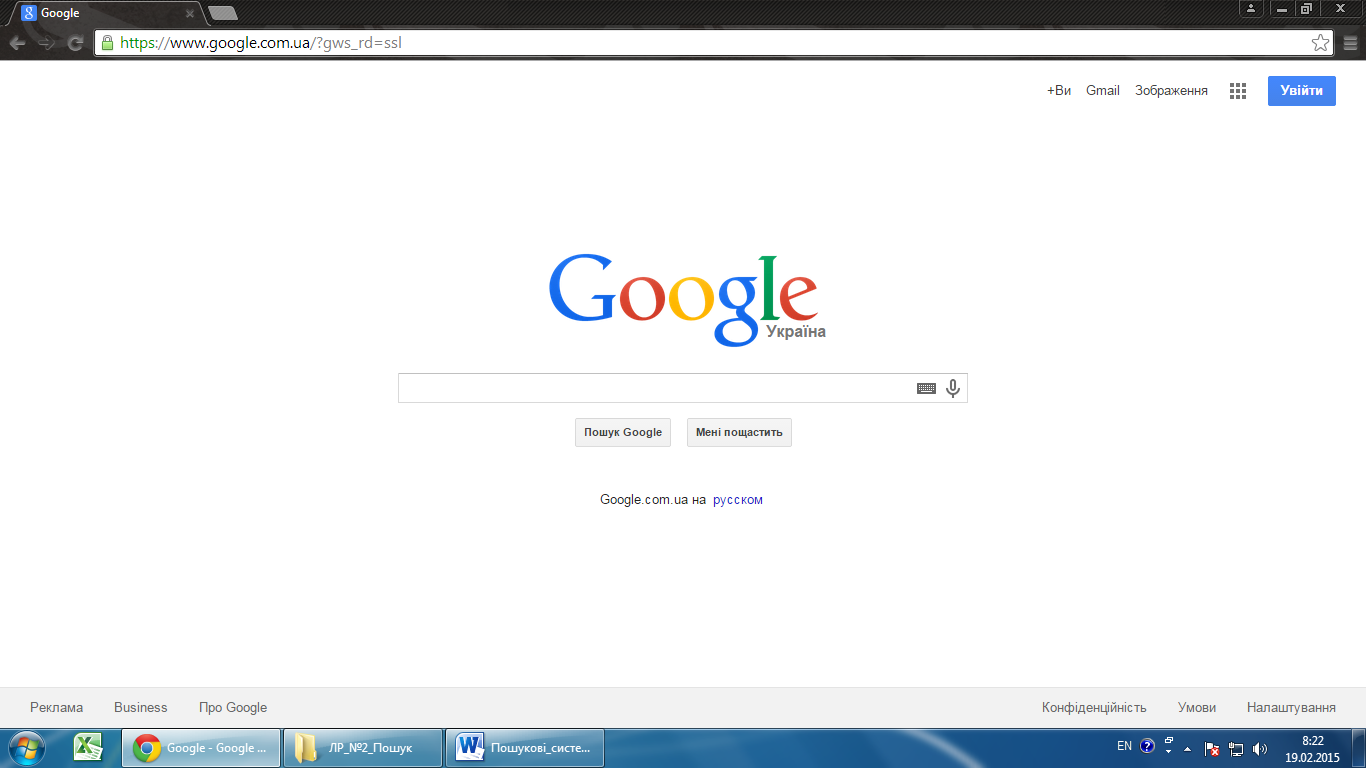Select the Google browser tab

(107, 13)
